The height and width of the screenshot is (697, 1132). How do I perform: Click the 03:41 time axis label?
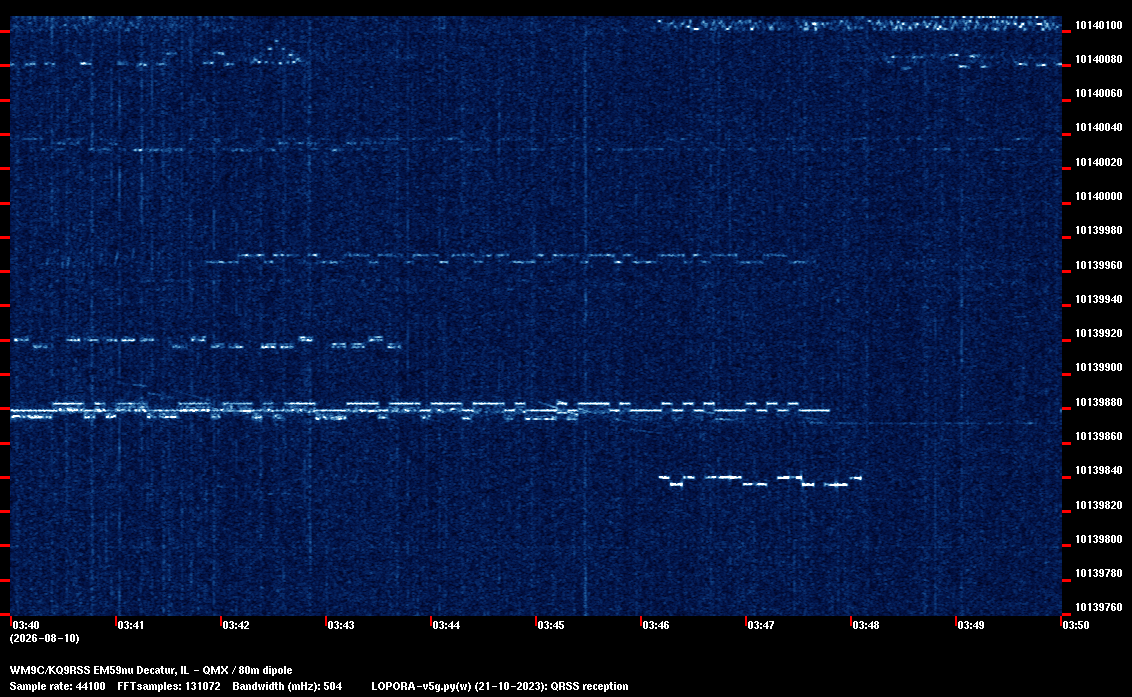[131, 625]
